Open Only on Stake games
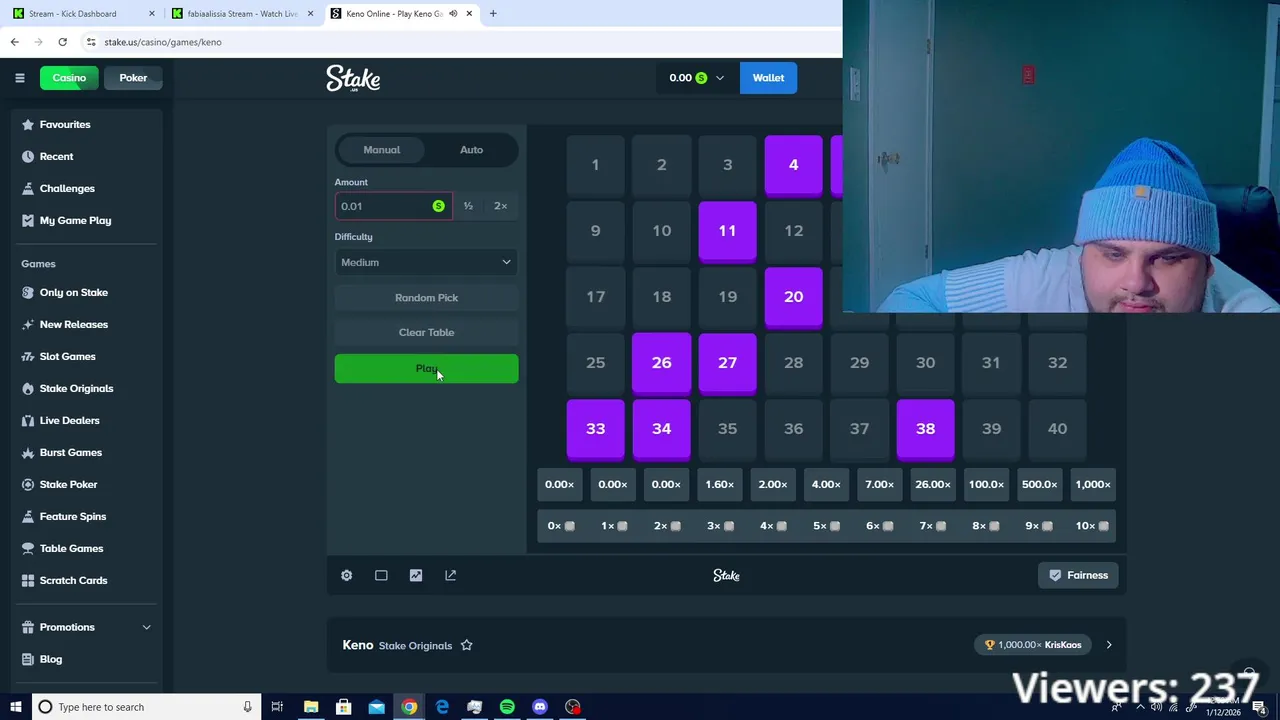The width and height of the screenshot is (1280, 720). [x=73, y=292]
